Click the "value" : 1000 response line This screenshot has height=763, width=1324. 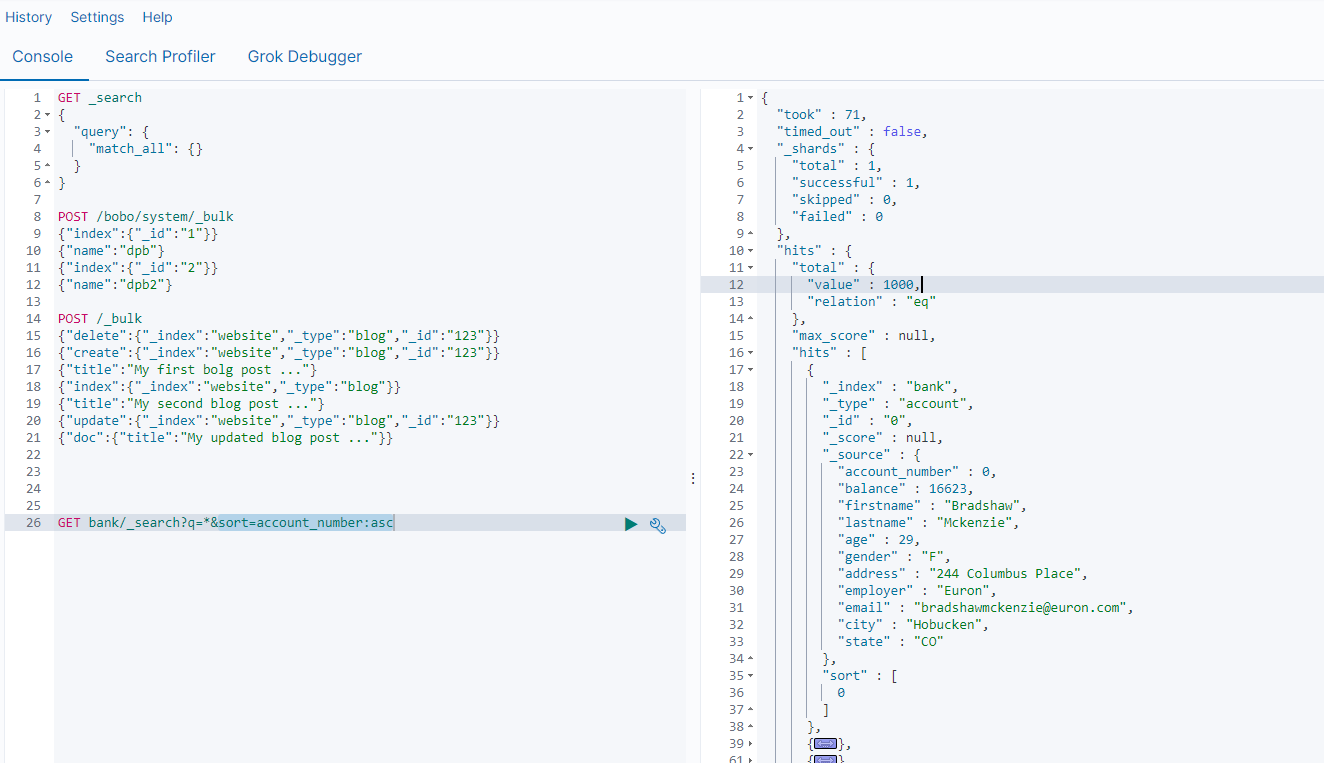865,285
